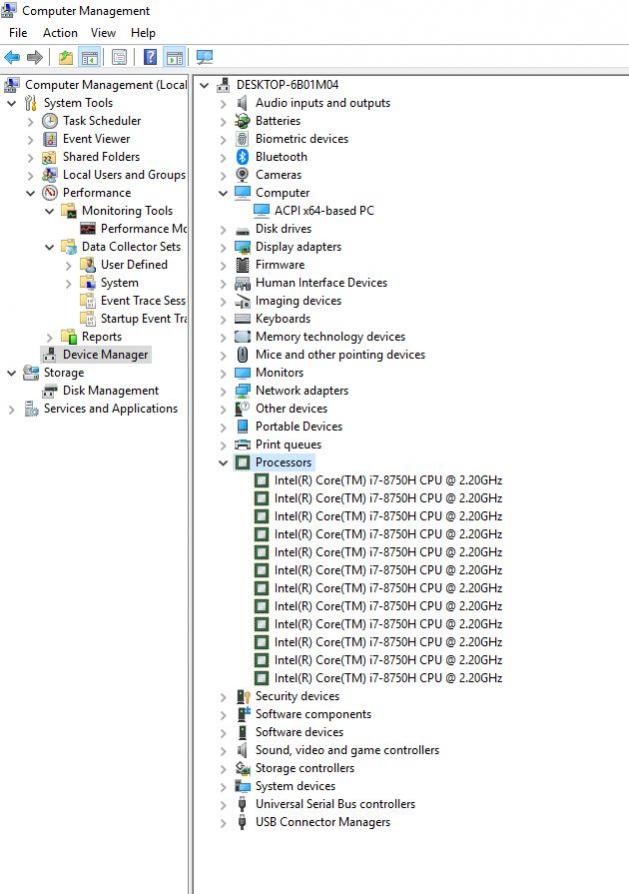
Task: Expand Universal Serial Bus controllers
Action: pyautogui.click(x=223, y=804)
